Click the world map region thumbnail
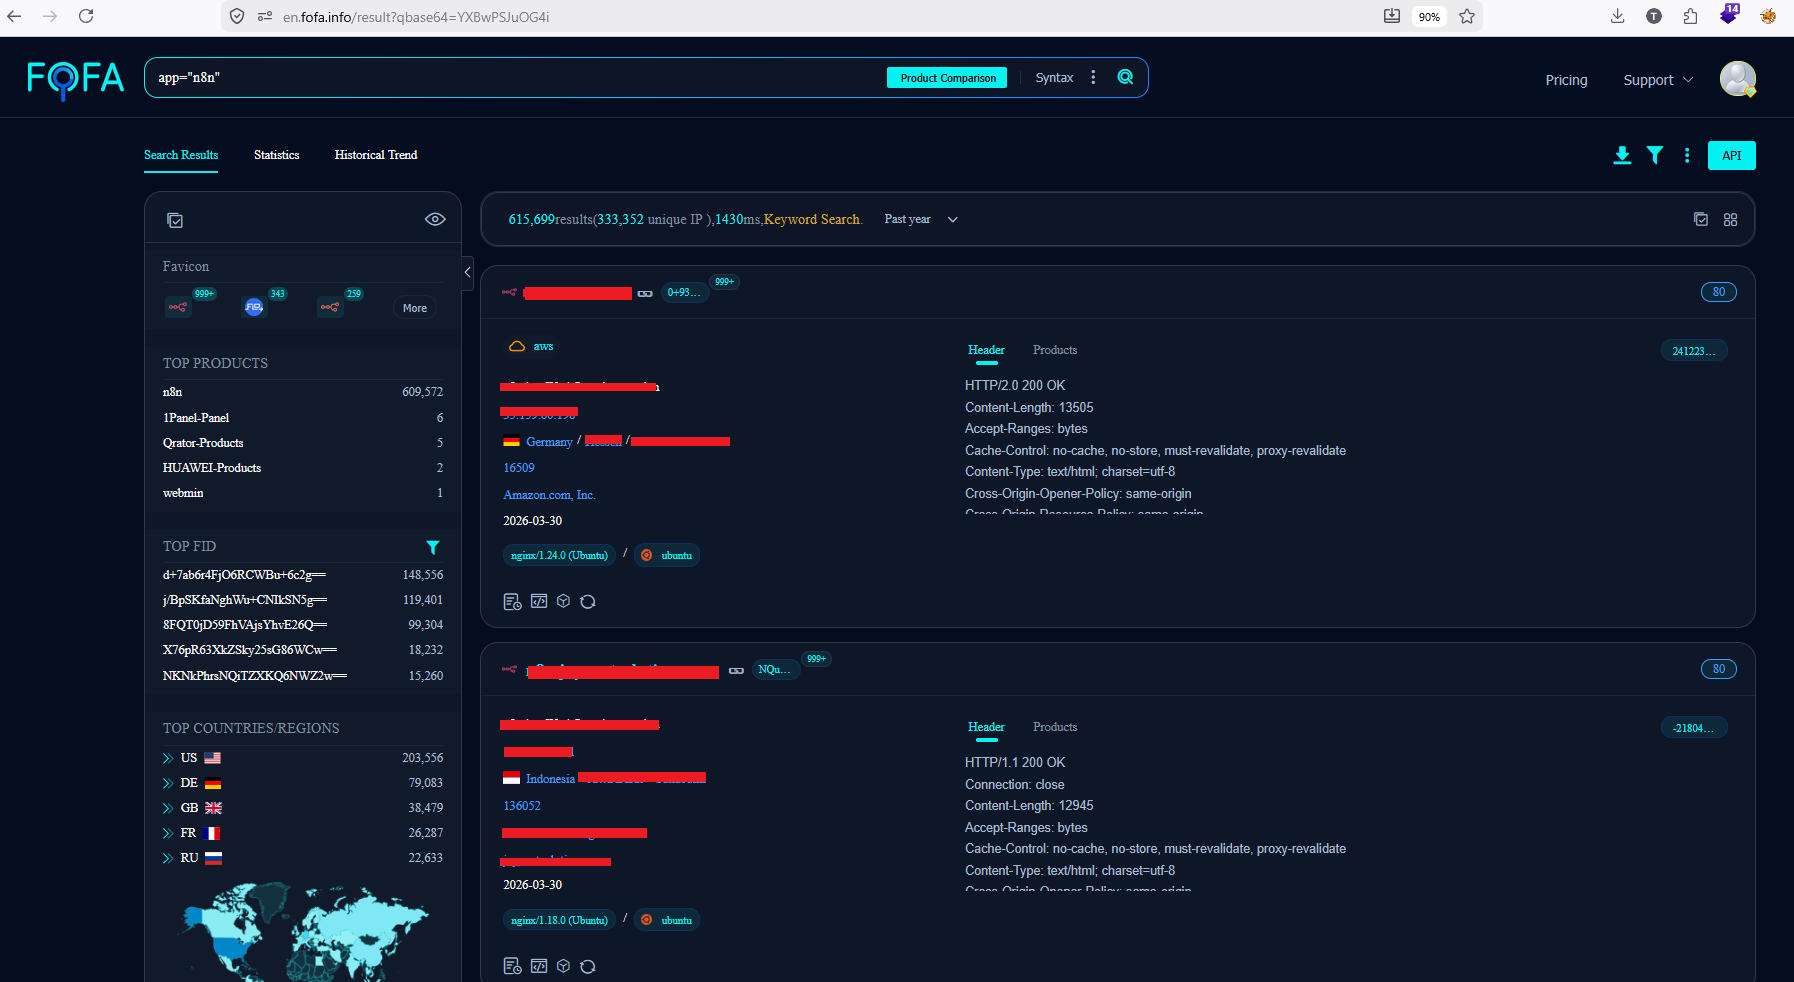 [x=302, y=930]
